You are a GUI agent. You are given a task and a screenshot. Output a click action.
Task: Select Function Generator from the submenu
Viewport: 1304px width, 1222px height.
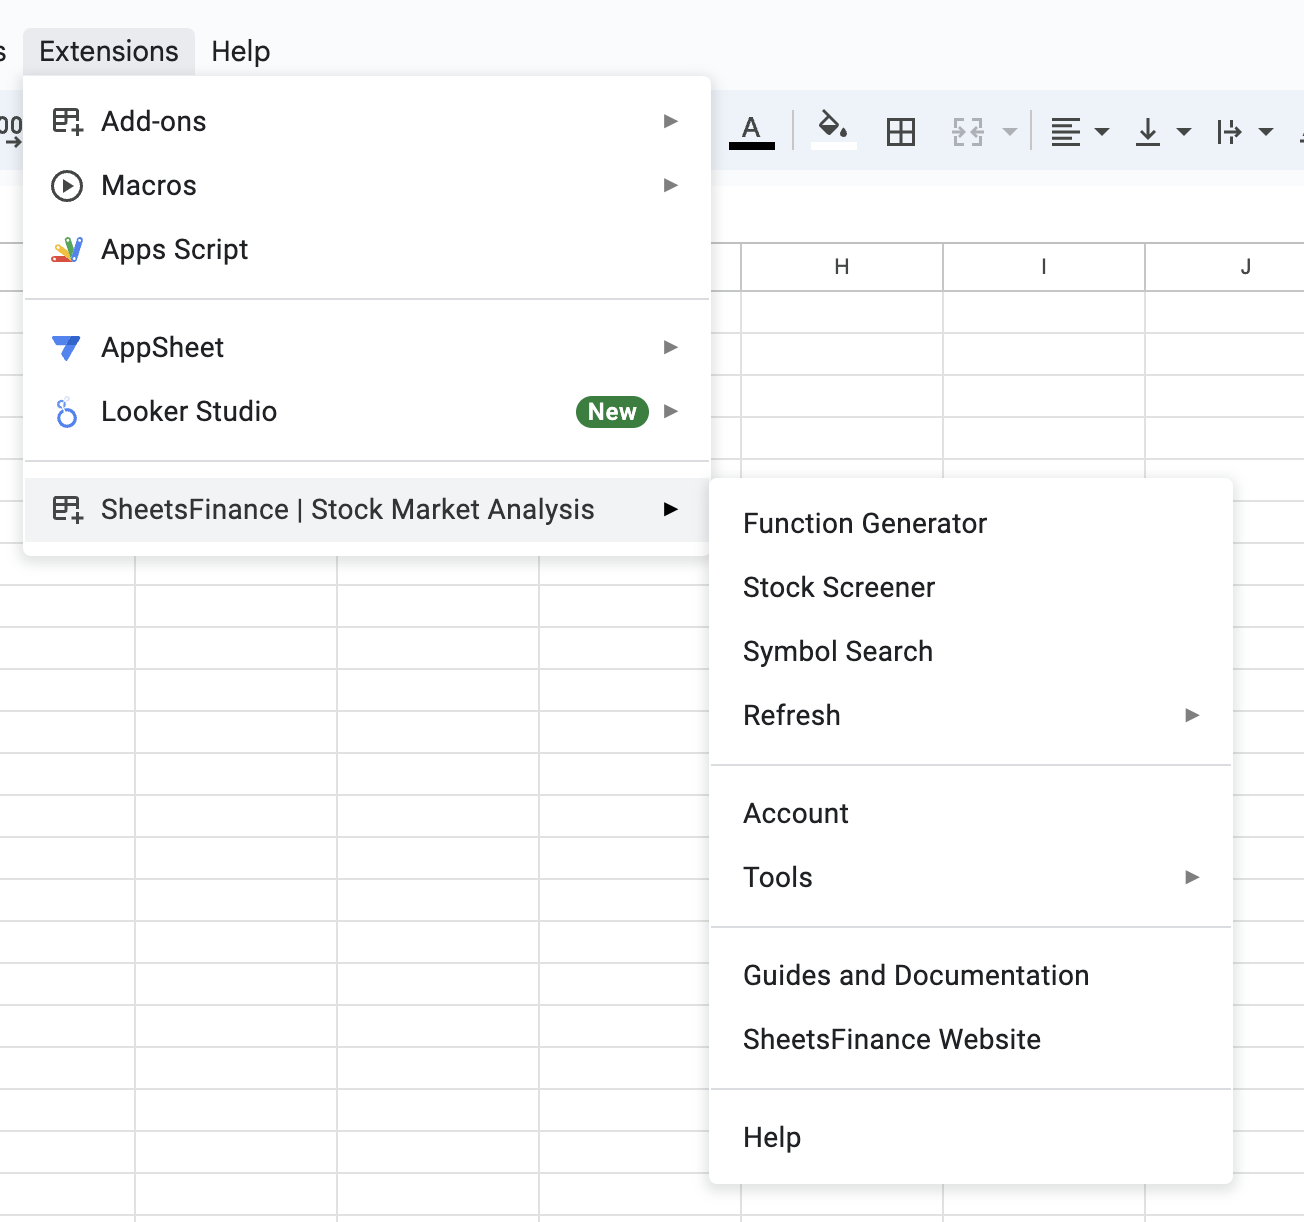[x=865, y=523]
